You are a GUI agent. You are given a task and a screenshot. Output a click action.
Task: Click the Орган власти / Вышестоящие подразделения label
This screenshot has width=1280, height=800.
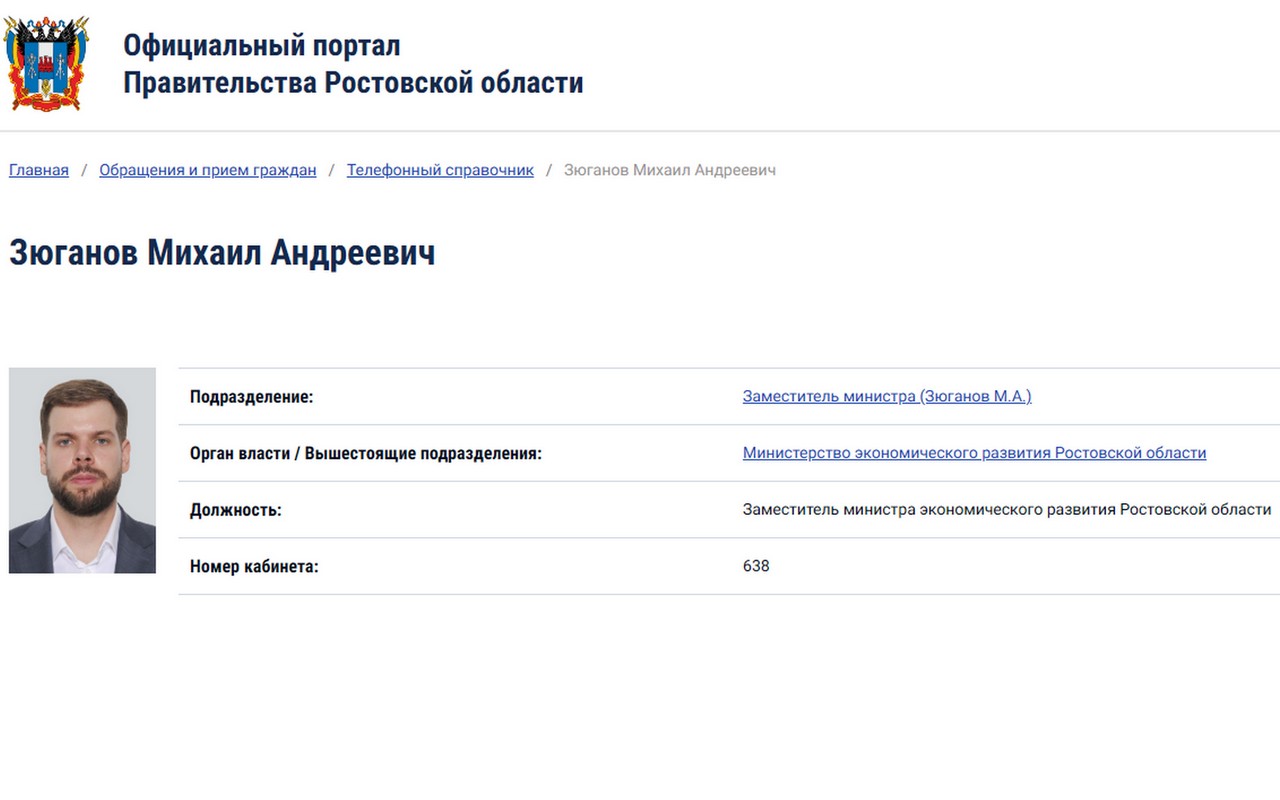366,454
